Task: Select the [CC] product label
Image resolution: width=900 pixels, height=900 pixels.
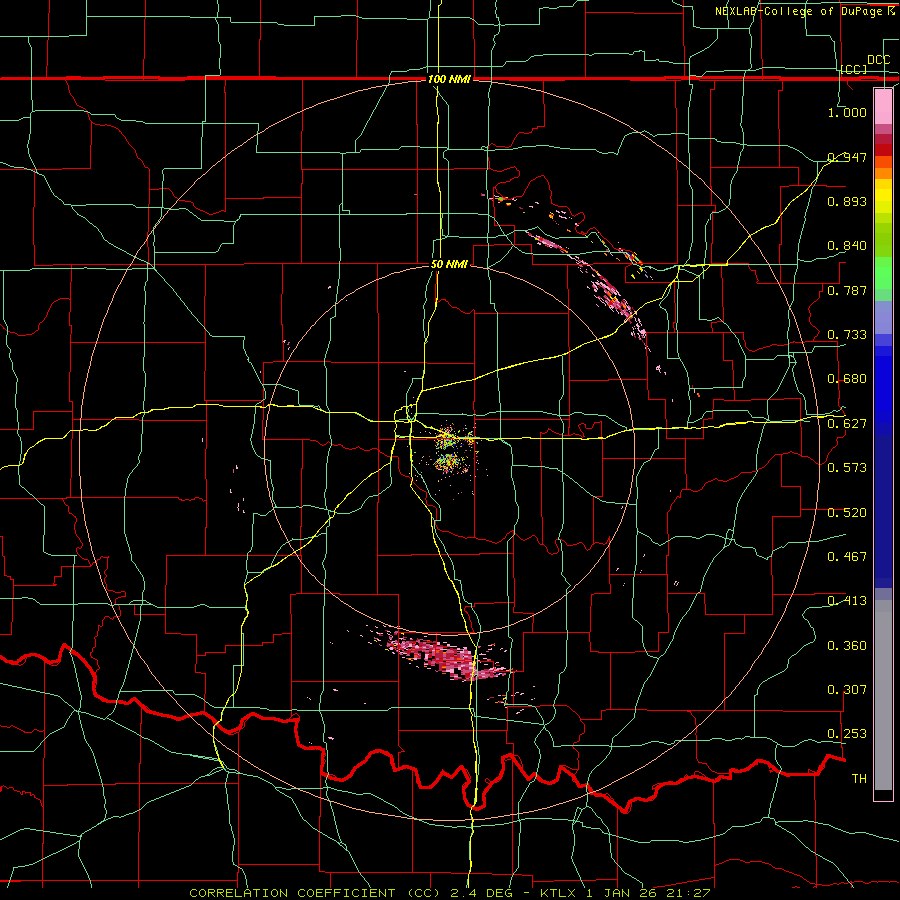Action: coord(853,69)
